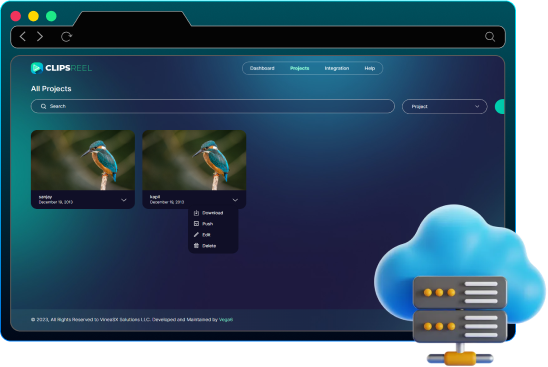Viewport: 548px width, 367px height.
Task: Reload the page with refresh icon
Action: click(66, 36)
